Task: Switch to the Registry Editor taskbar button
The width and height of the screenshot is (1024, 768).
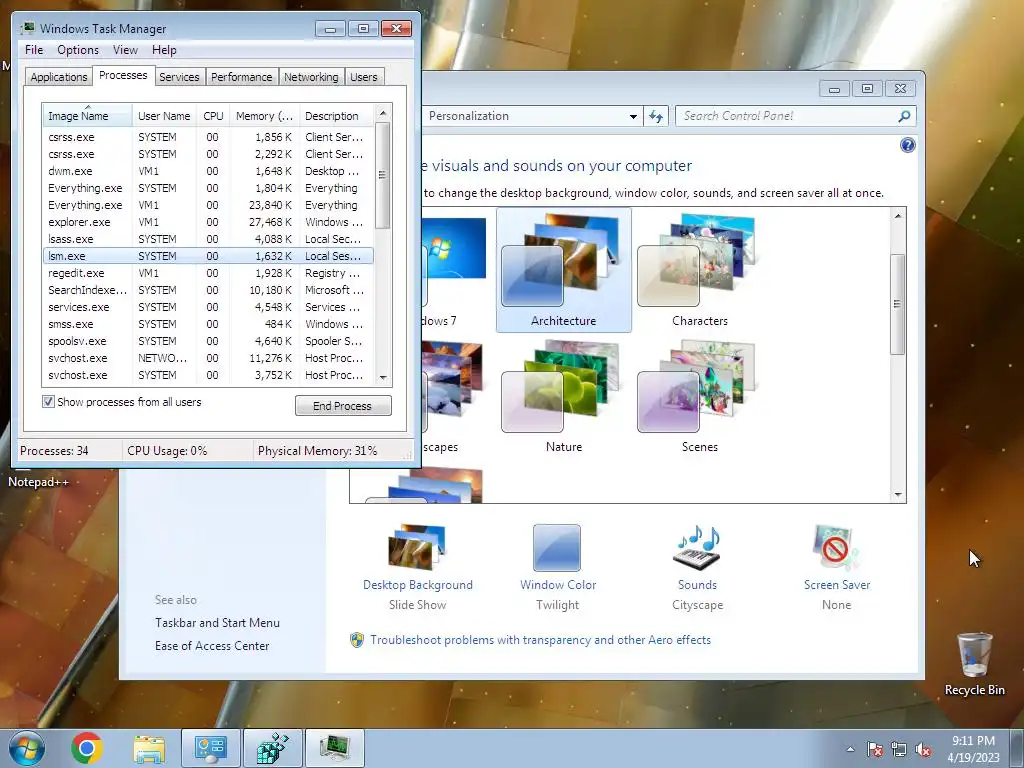Action: 272,748
